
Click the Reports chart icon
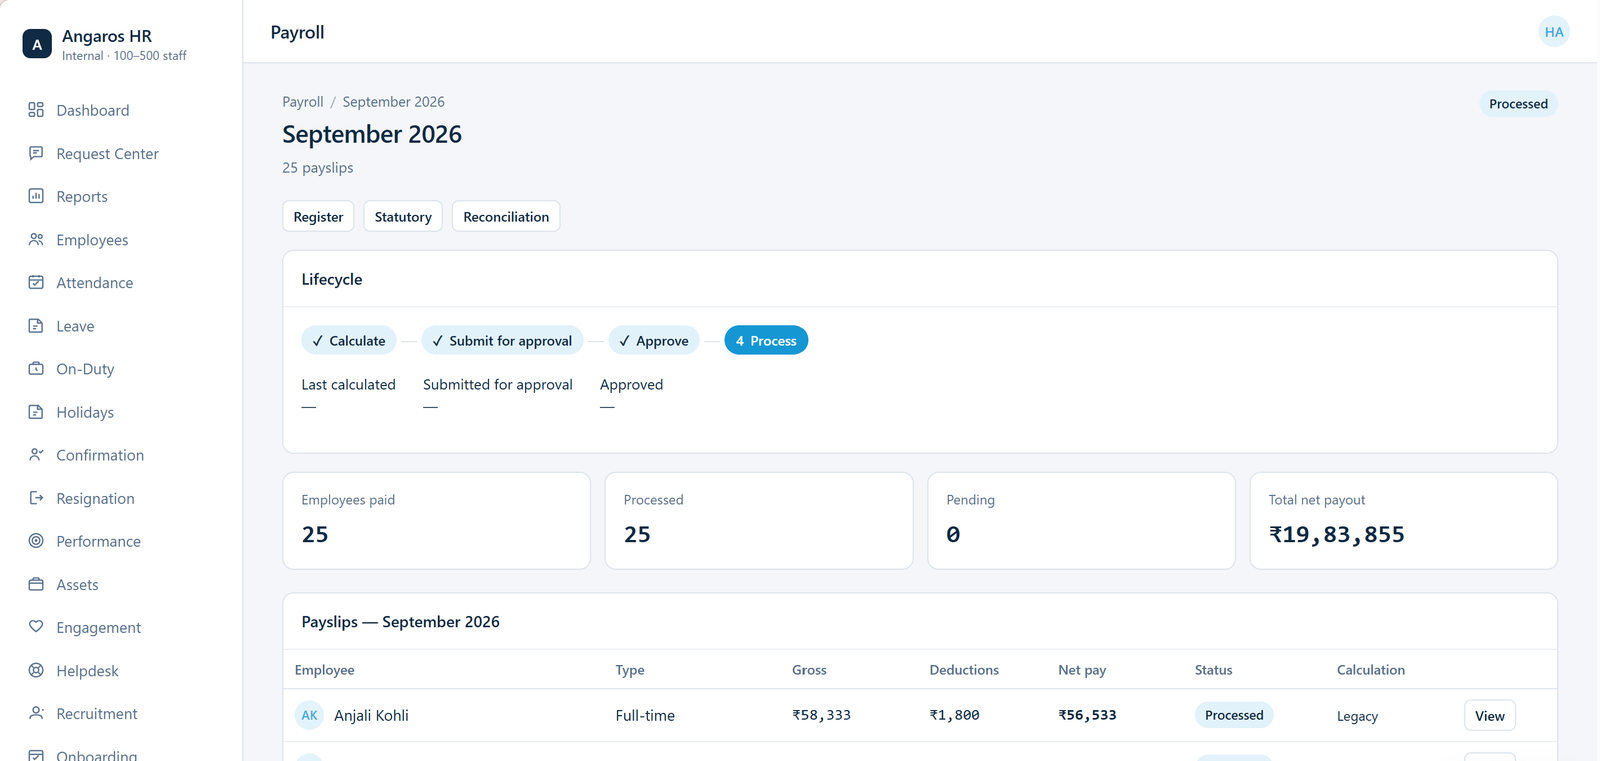tap(36, 196)
